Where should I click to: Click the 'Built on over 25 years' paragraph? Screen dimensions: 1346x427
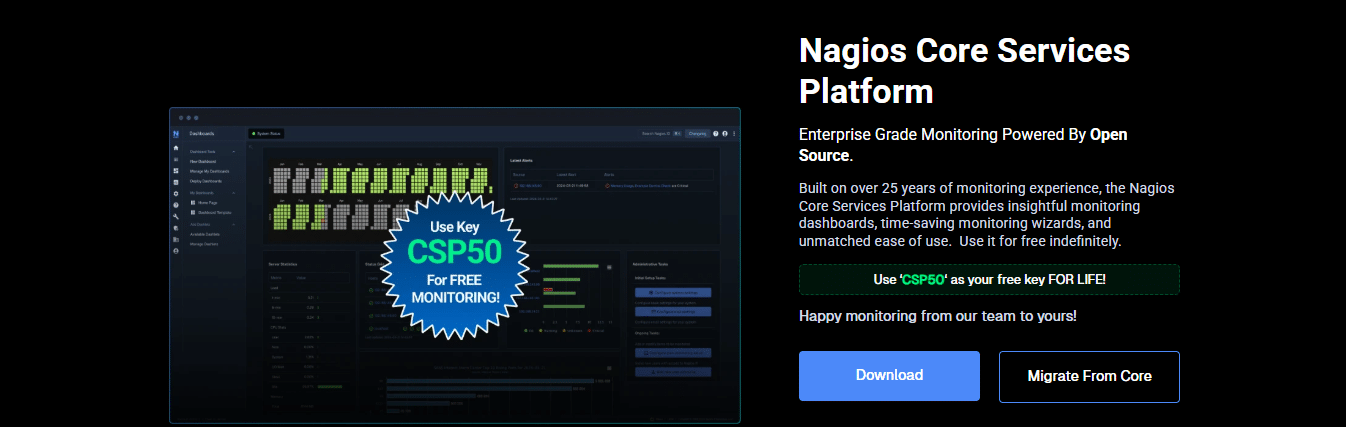pyautogui.click(x=987, y=215)
